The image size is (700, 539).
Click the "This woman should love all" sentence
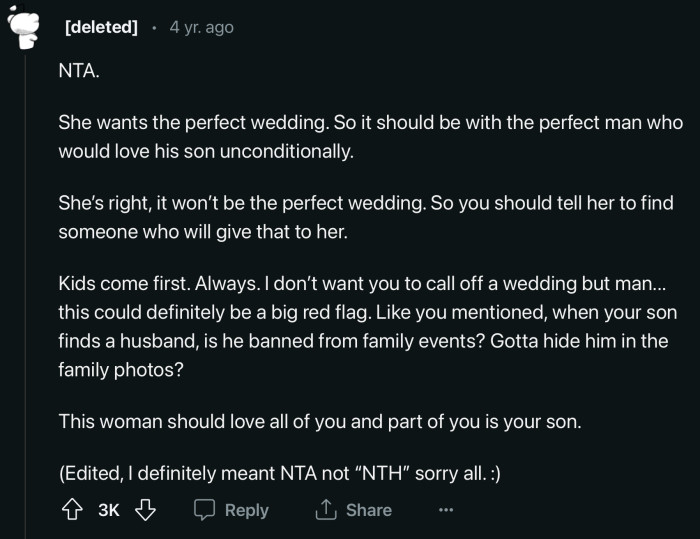click(x=198, y=421)
